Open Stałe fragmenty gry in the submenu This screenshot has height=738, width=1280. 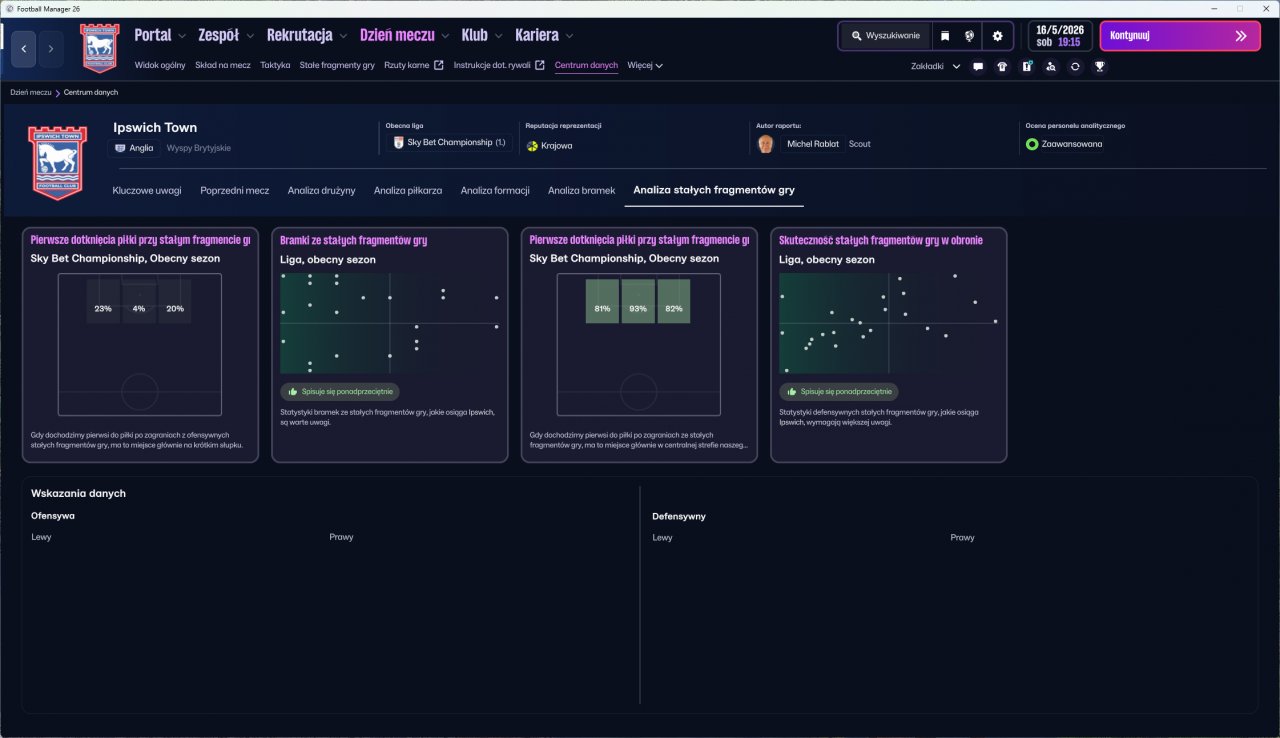(x=337, y=66)
